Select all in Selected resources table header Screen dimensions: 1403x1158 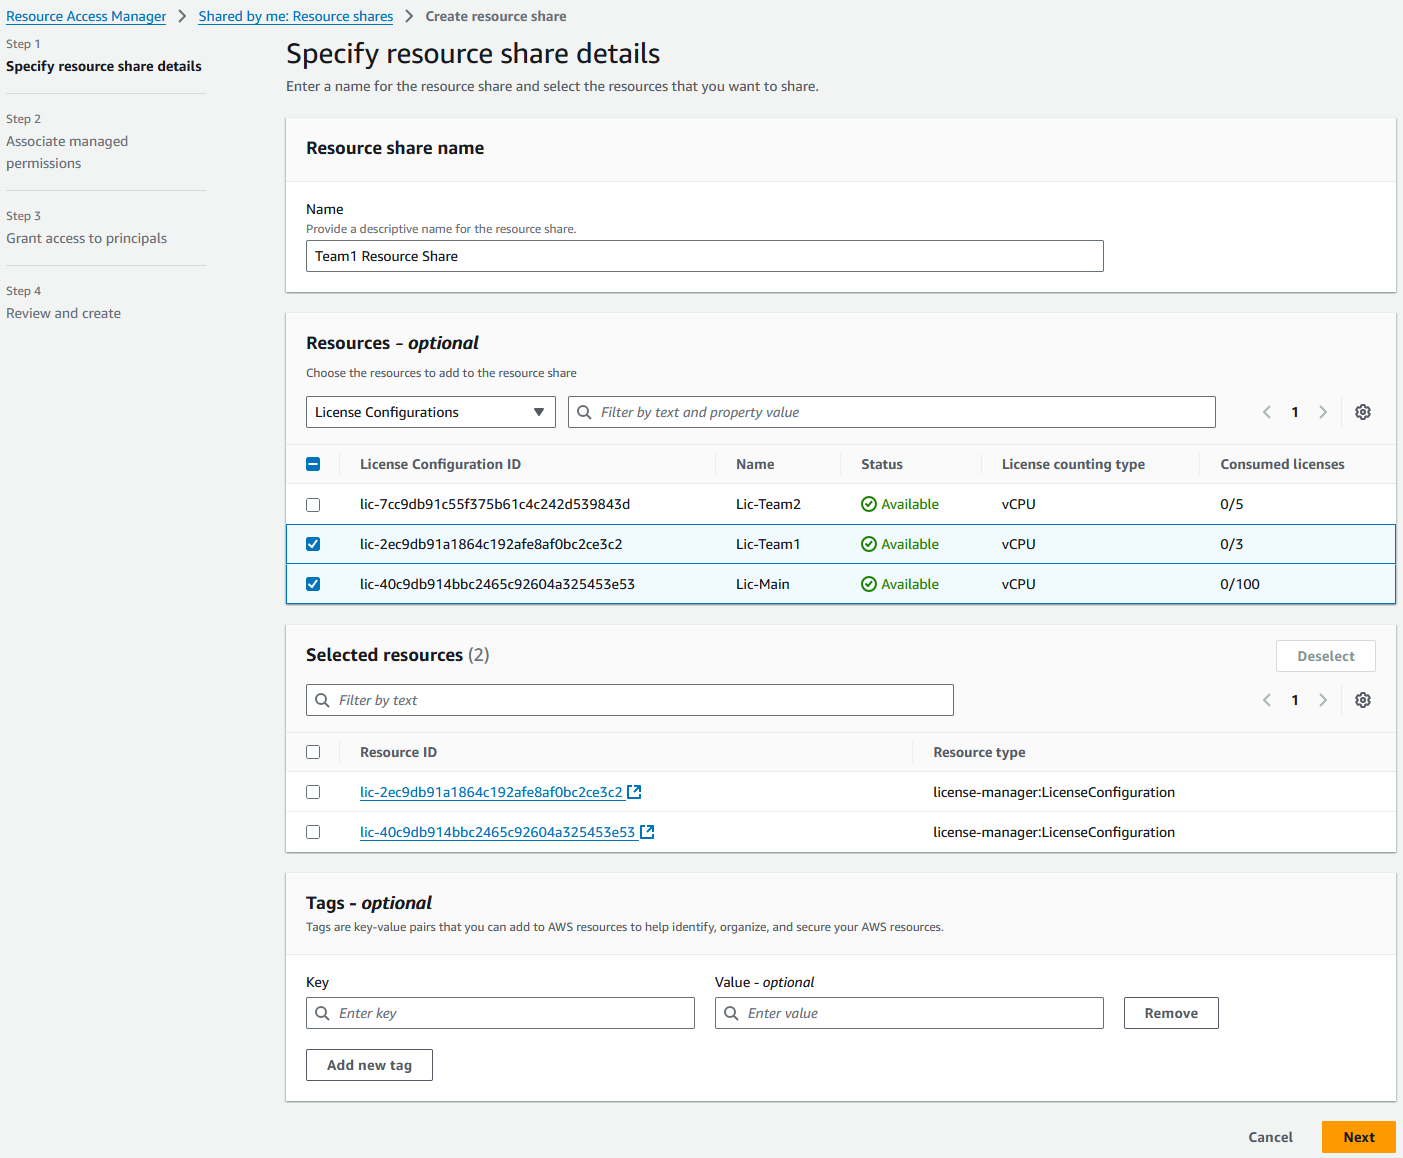coord(313,752)
